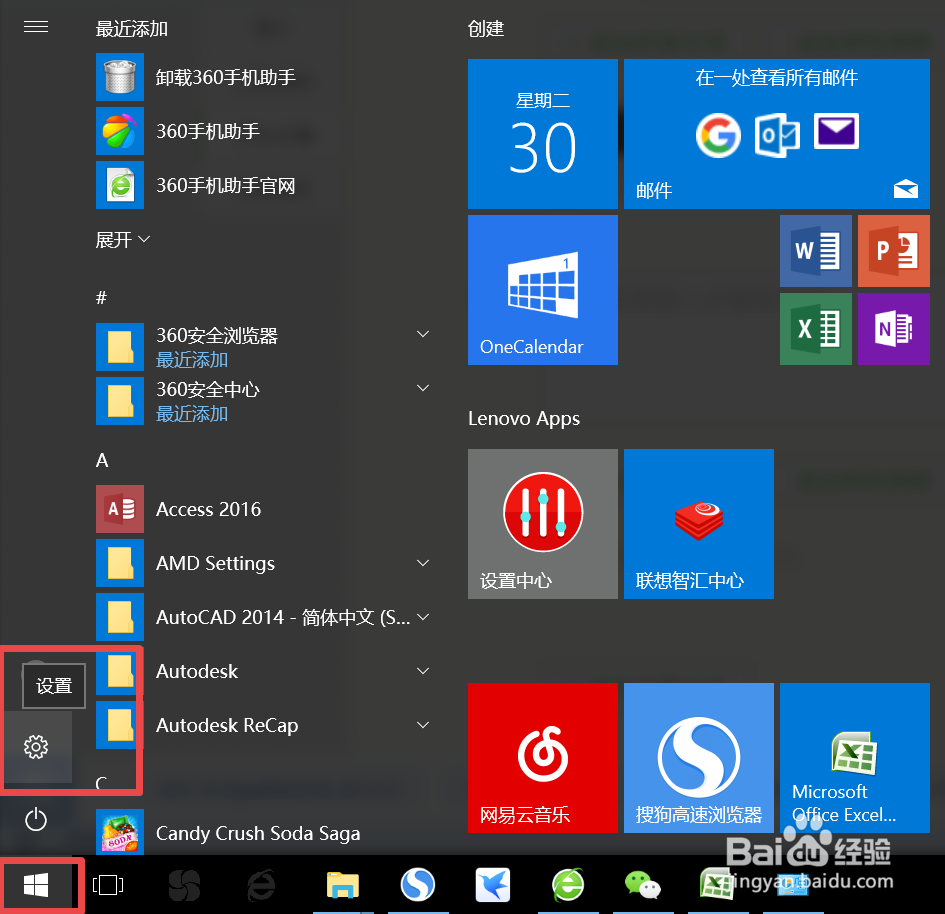
Task: Expand the recently added list with 展开
Action: [x=122, y=240]
